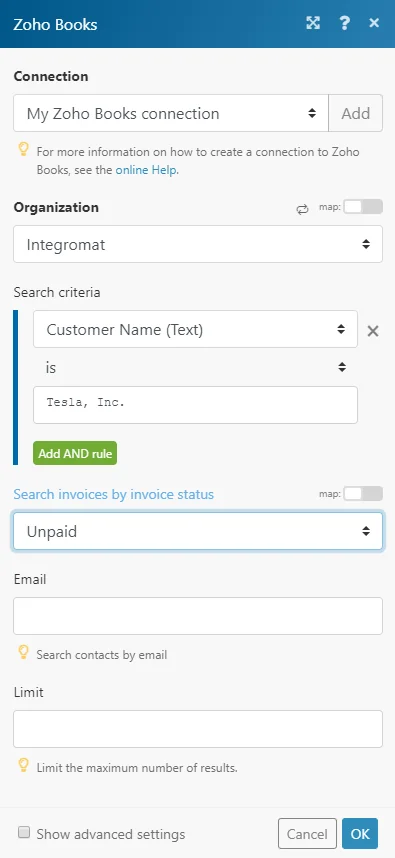The image size is (395, 858).
Task: Click the Add AND rule button
Action: coord(75,454)
